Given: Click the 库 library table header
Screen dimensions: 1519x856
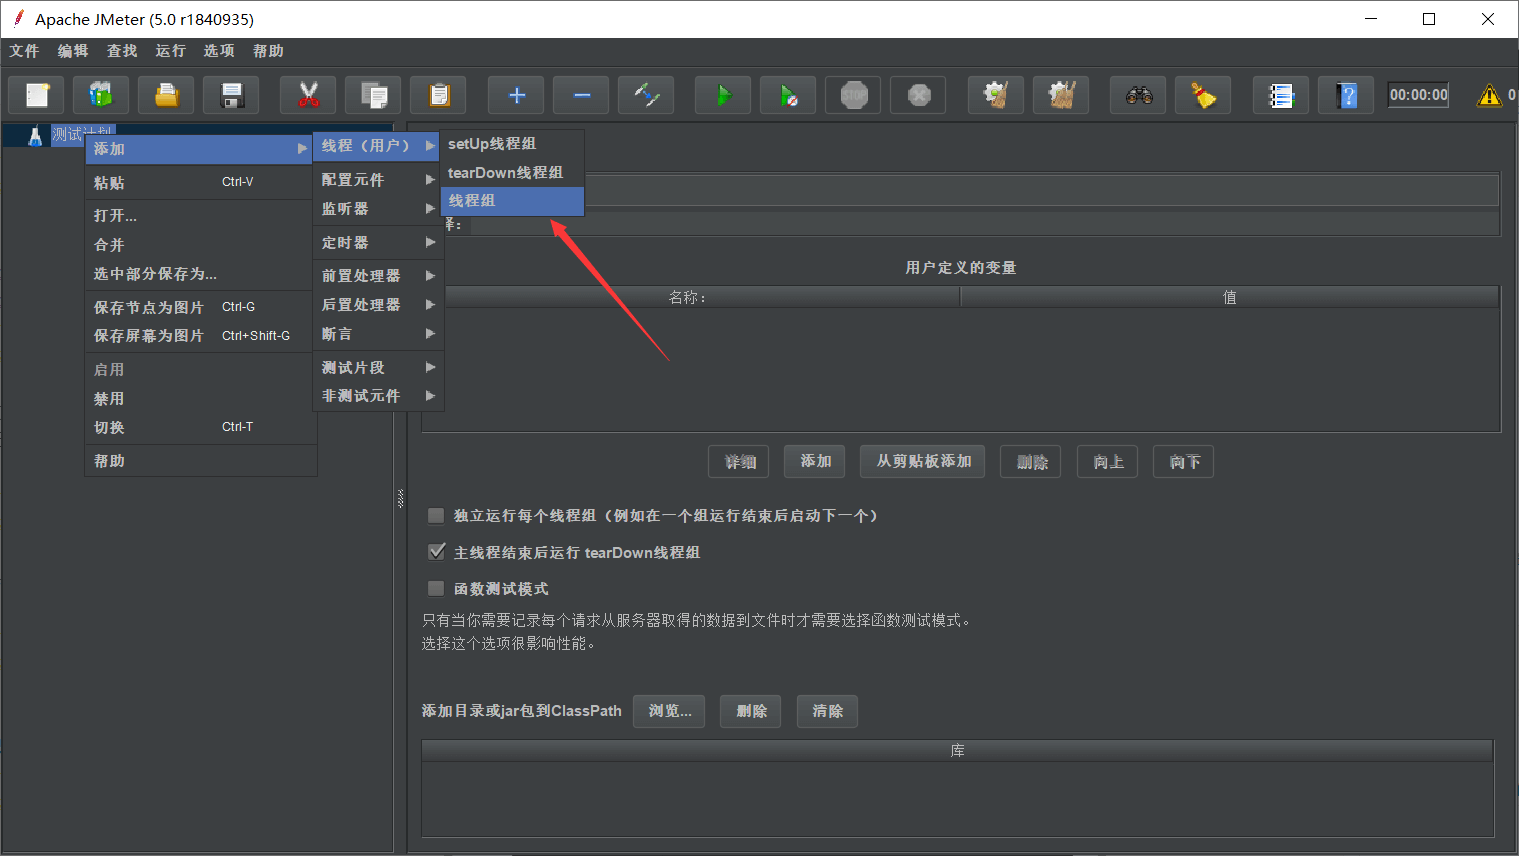Looking at the screenshot, I should pyautogui.click(x=957, y=751).
